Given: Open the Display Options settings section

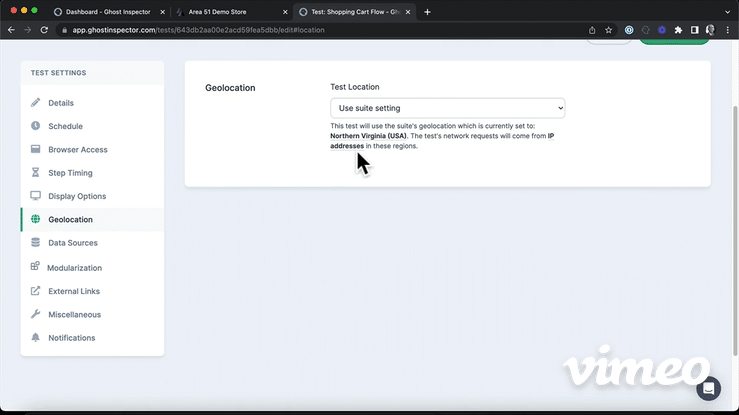Looking at the screenshot, I should point(92,196).
